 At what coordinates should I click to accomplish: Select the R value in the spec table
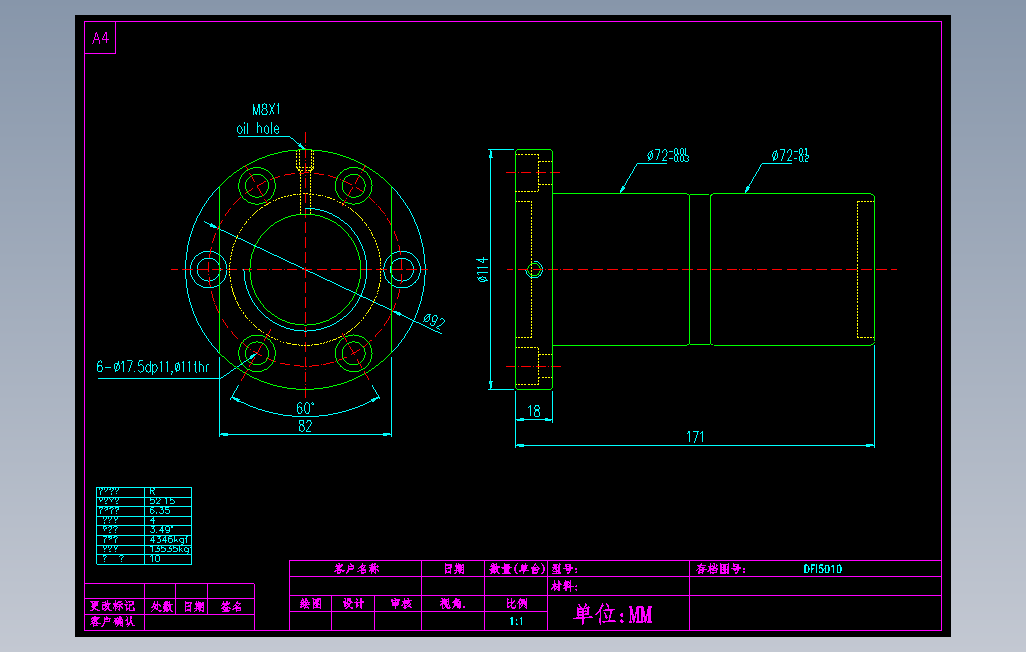point(152,492)
